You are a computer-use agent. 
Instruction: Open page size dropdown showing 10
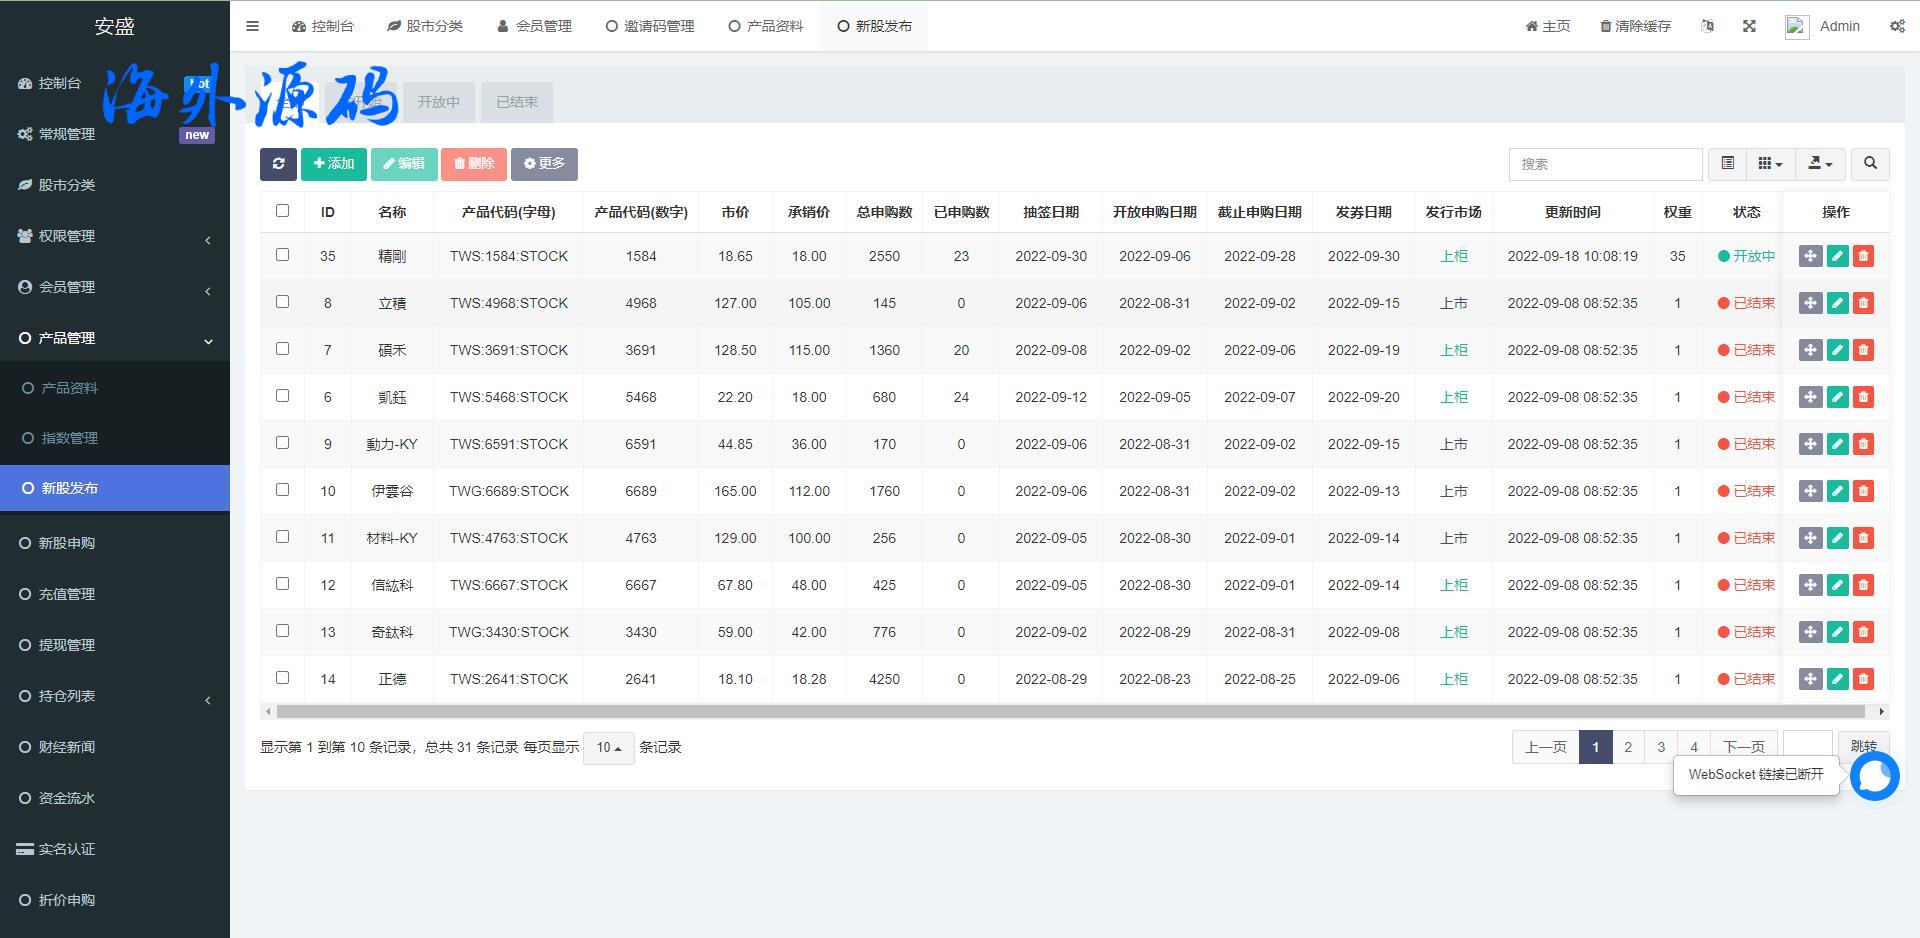point(608,748)
